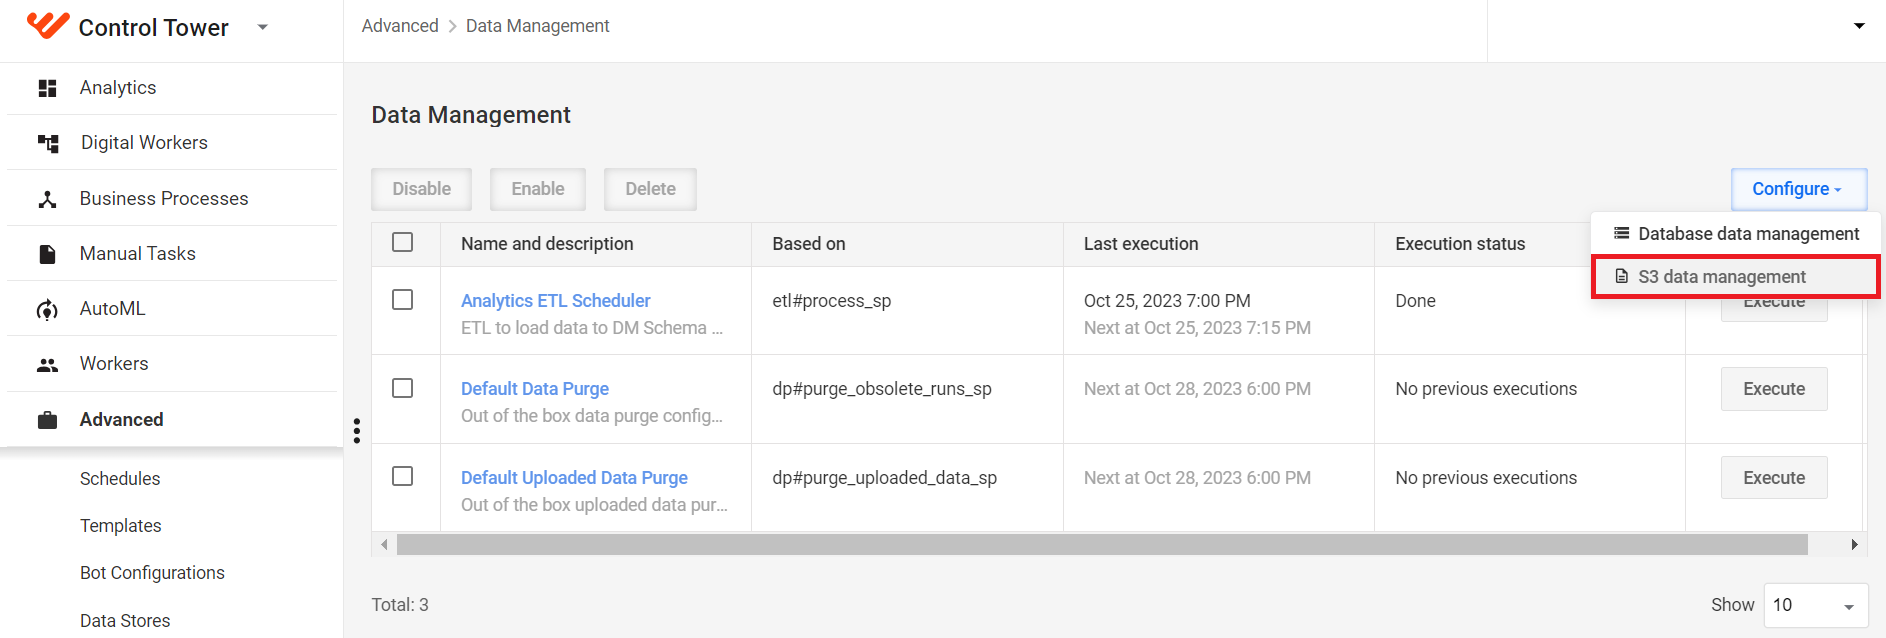Click the Business Processes sidebar icon

(47, 199)
